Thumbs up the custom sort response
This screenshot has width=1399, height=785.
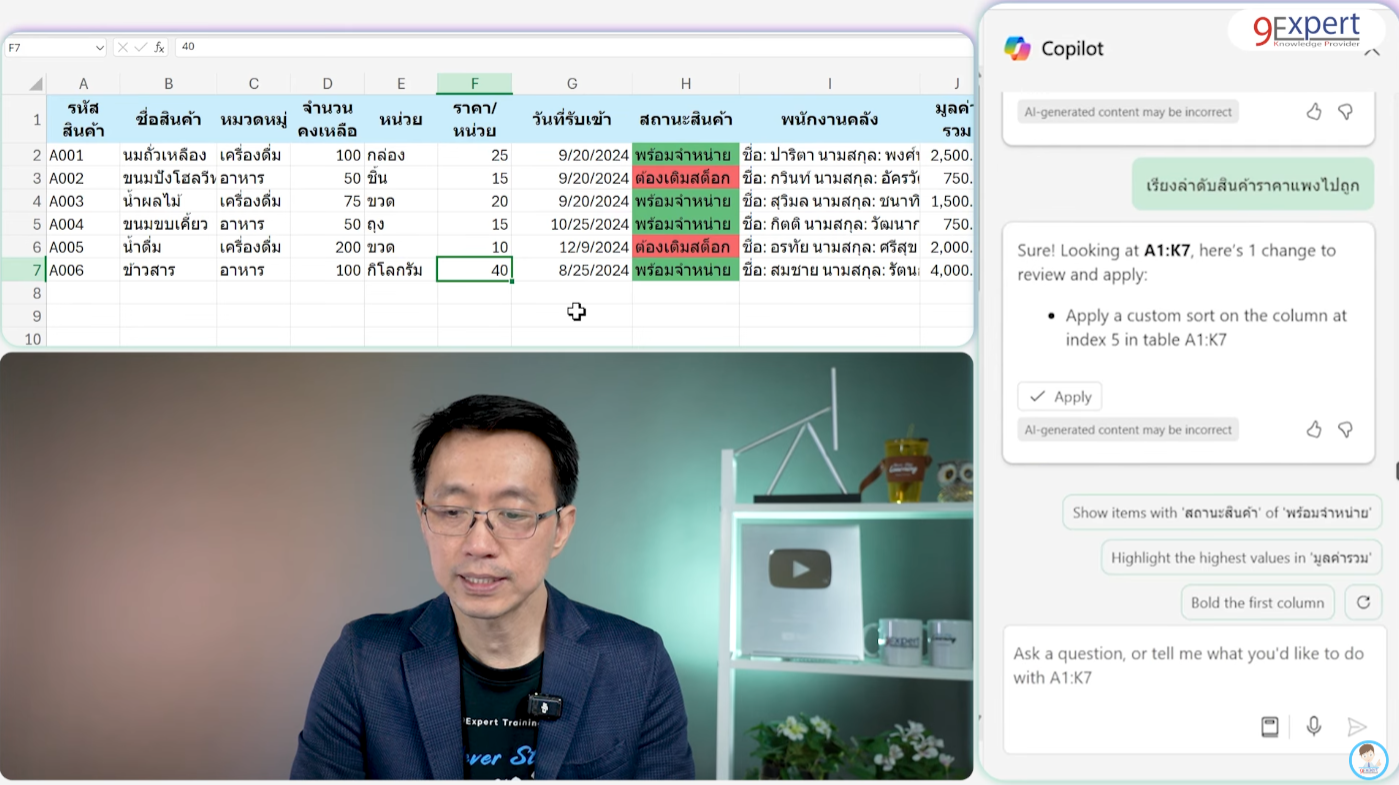pyautogui.click(x=1314, y=429)
